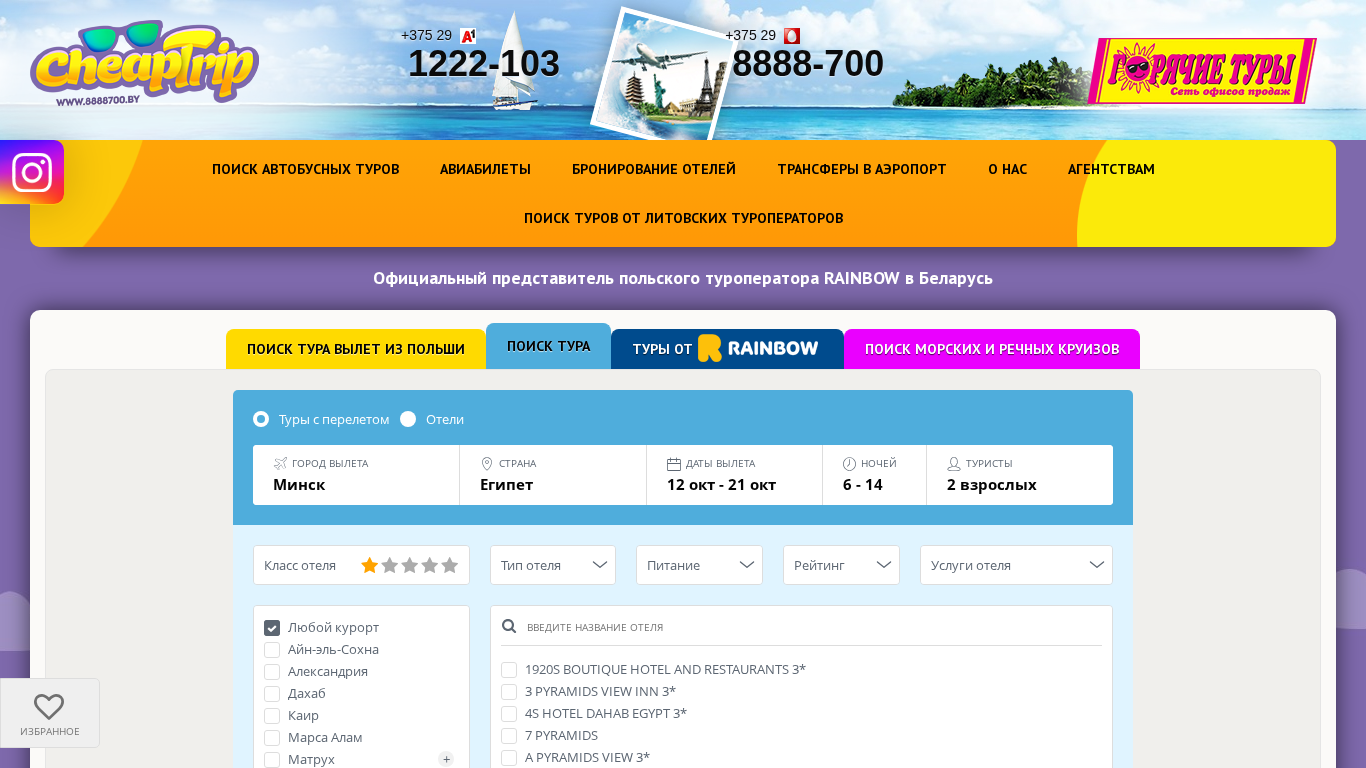This screenshot has height=768, width=1366.
Task: Expand the Матрух resort sublist
Action: [446, 760]
